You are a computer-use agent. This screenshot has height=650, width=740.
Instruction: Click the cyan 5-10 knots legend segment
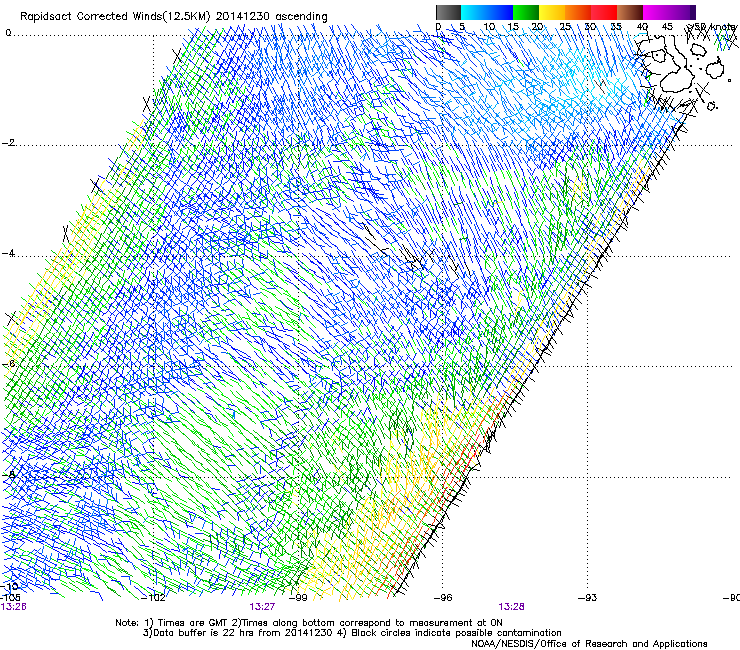pyautogui.click(x=474, y=12)
